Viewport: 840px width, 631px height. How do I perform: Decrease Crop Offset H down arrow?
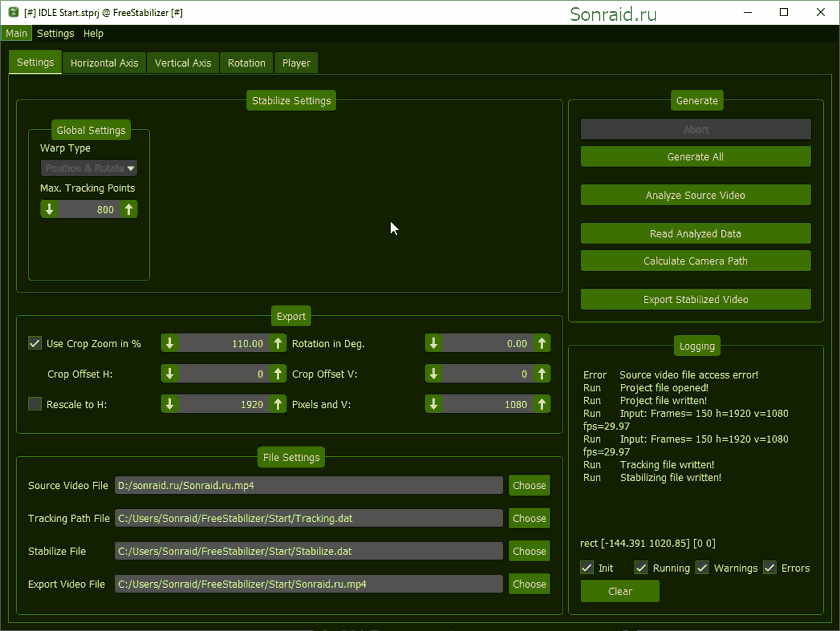click(170, 374)
